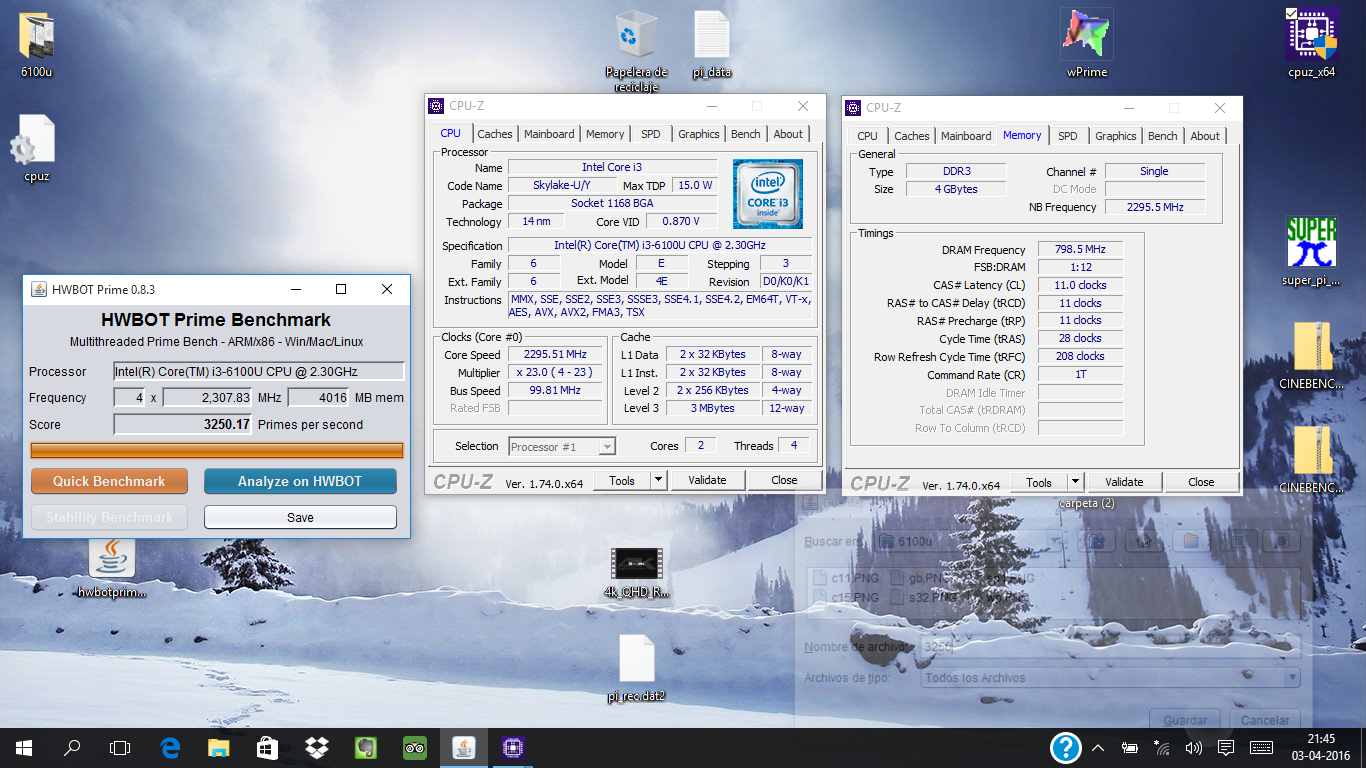Switch to Java HWBOT Prime taskbar item
The height and width of the screenshot is (768, 1366).
pos(463,747)
